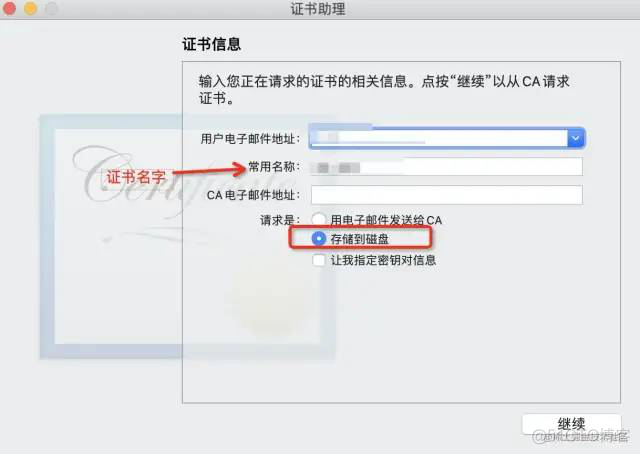Focus the 常用名称 text field
640x454 pixels.
pyautogui.click(x=447, y=167)
